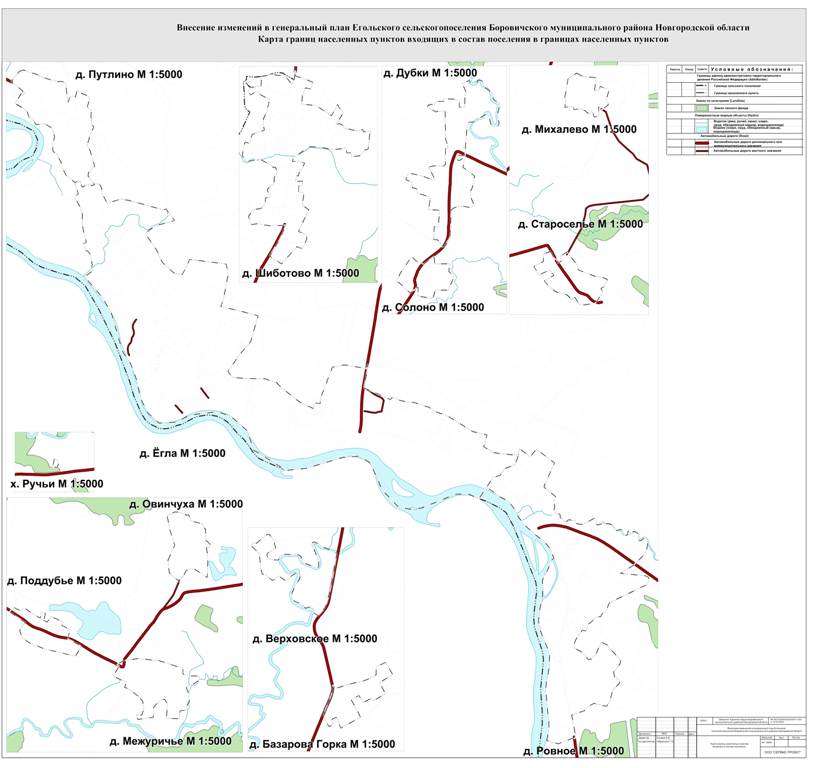Click the 'д. Староселье М 1:5000' label
This screenshot has width=819, height=768.
coord(580,224)
